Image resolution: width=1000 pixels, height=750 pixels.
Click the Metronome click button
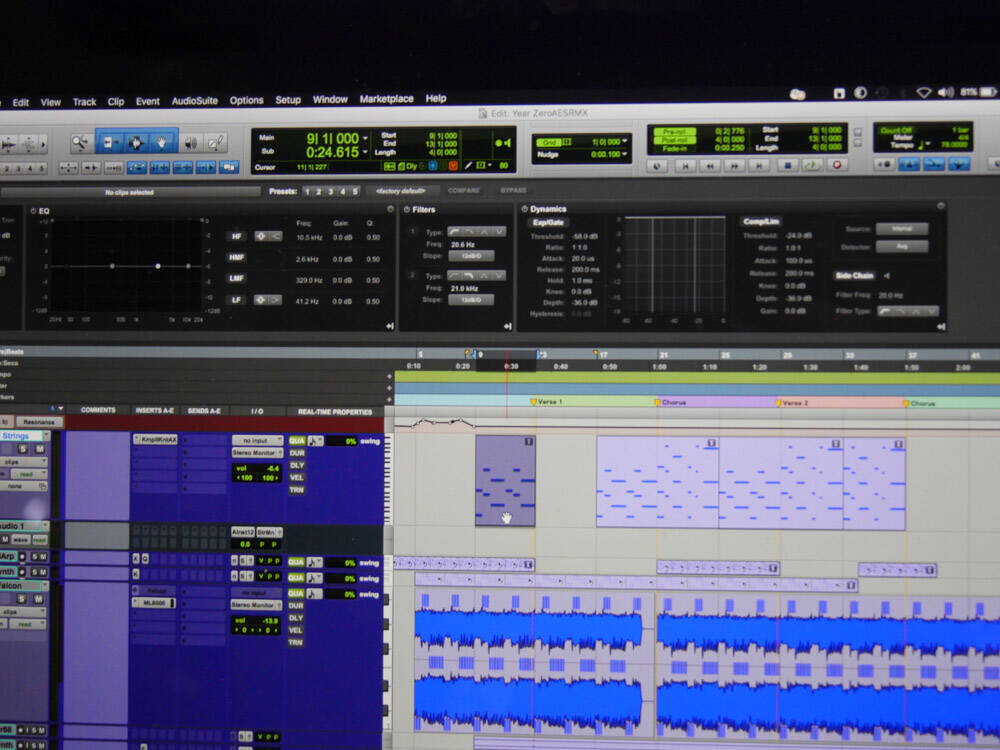pyautogui.click(x=909, y=165)
